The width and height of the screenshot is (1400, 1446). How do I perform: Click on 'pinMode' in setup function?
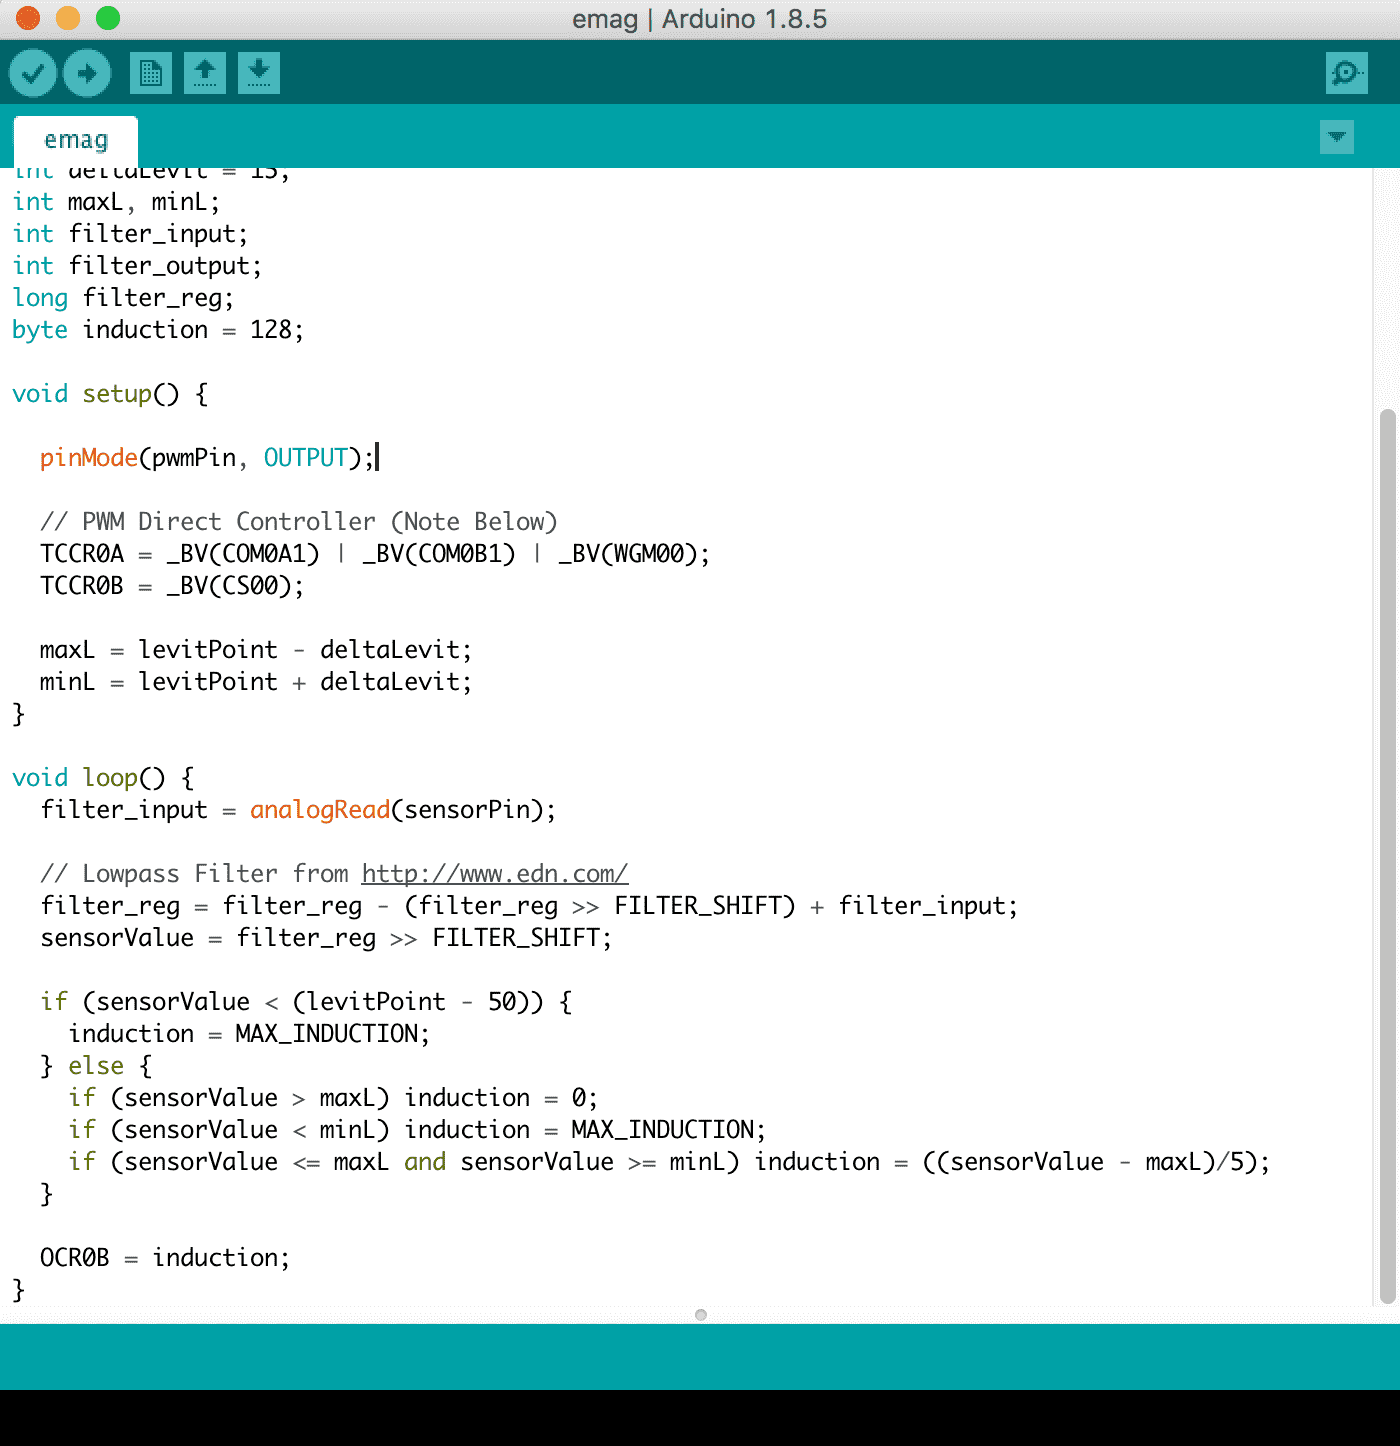tap(88, 458)
